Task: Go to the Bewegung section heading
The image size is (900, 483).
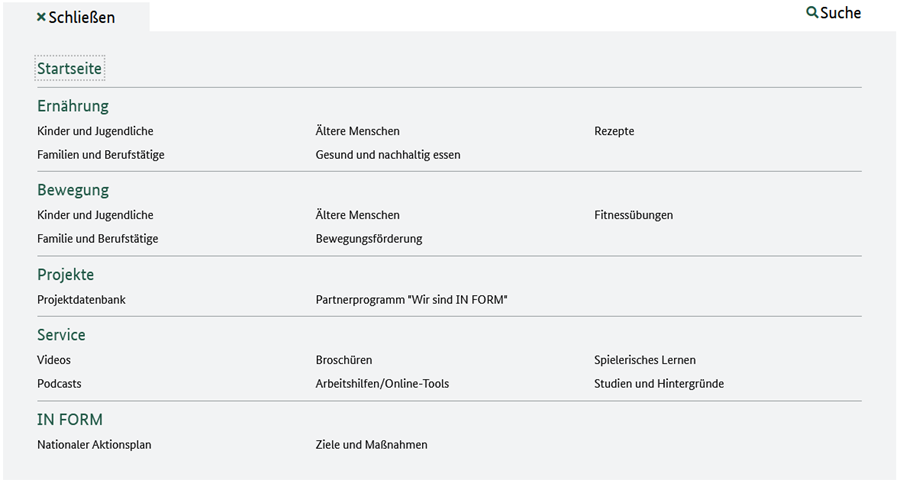Action: (x=73, y=190)
